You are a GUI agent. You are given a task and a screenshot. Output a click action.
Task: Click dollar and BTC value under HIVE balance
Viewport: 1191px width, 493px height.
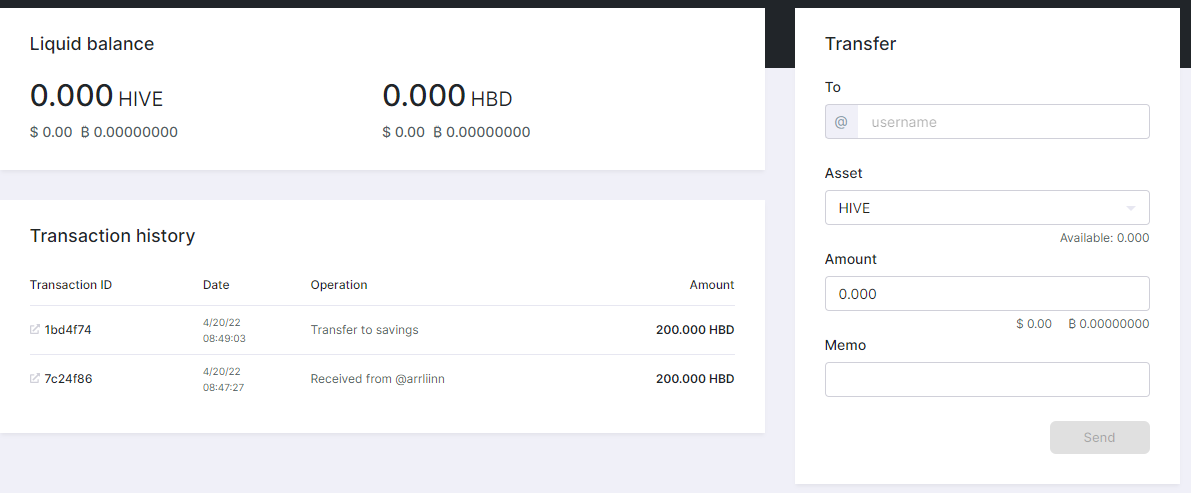[104, 132]
